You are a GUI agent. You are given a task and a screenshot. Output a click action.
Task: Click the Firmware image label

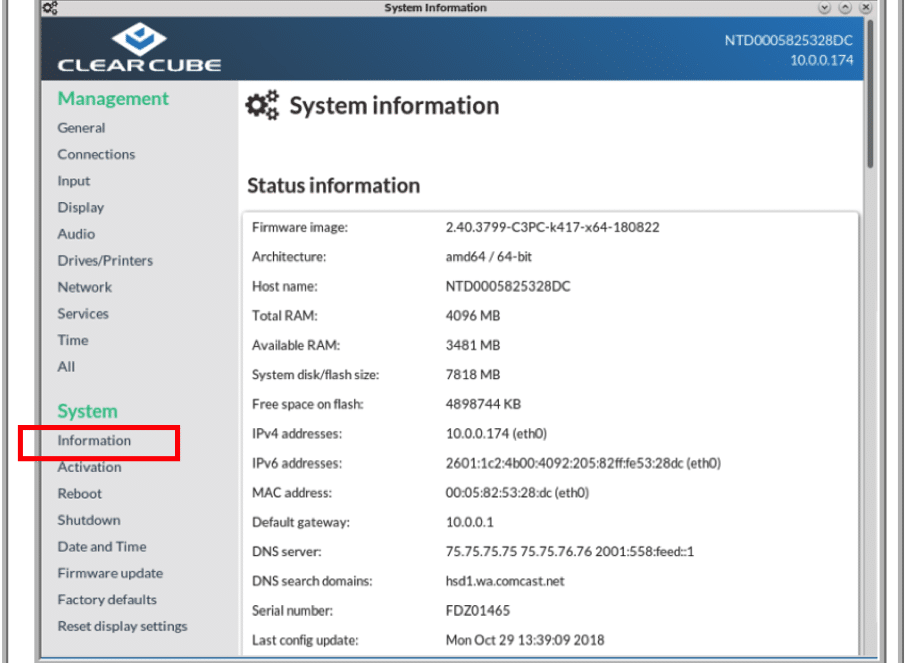click(x=300, y=227)
